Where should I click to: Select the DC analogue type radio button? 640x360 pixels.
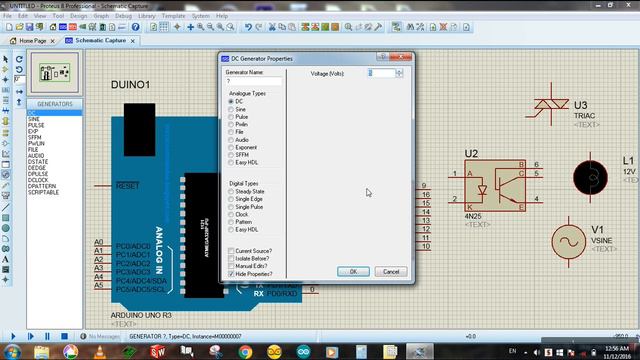(x=231, y=101)
